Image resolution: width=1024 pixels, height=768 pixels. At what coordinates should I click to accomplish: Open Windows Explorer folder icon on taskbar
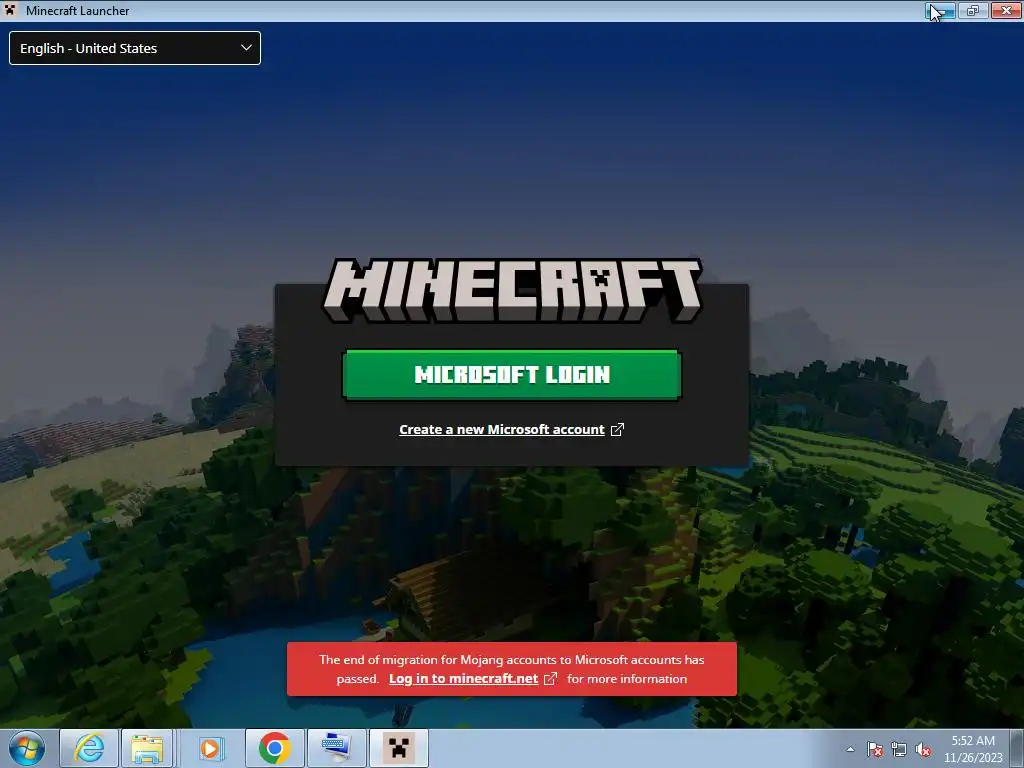point(147,748)
